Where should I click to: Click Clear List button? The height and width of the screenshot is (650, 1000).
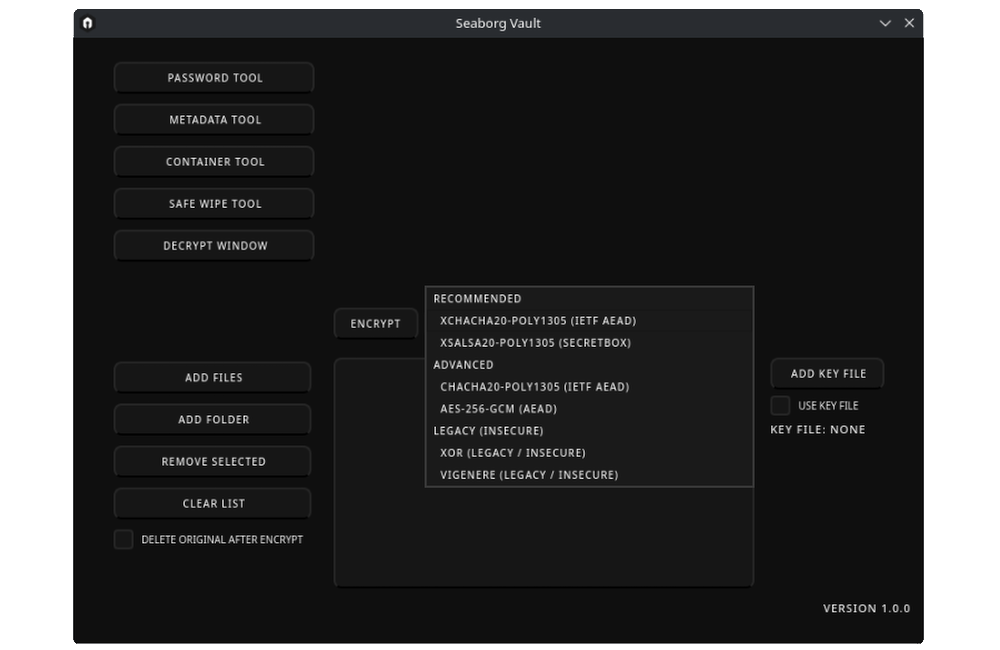pos(212,504)
